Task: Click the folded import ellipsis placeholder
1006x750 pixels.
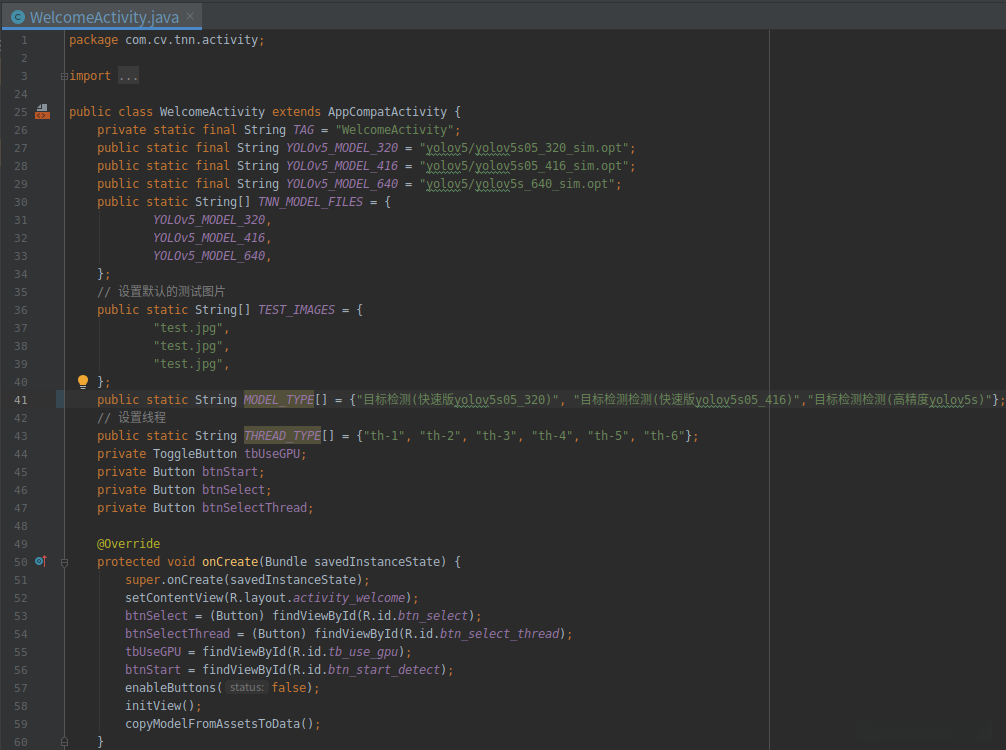Action: (128, 76)
